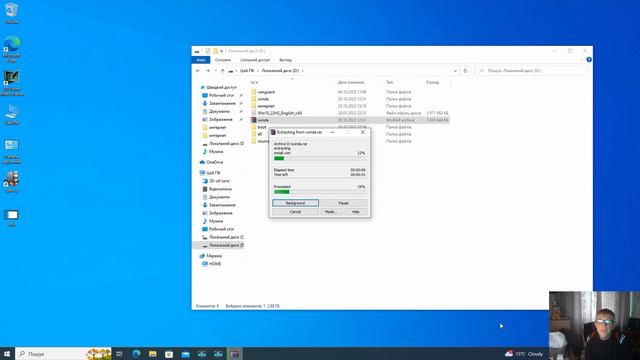The height and width of the screenshot is (360, 640).
Task: Open Відеозаписи in the navigation pane
Action: click(x=220, y=189)
